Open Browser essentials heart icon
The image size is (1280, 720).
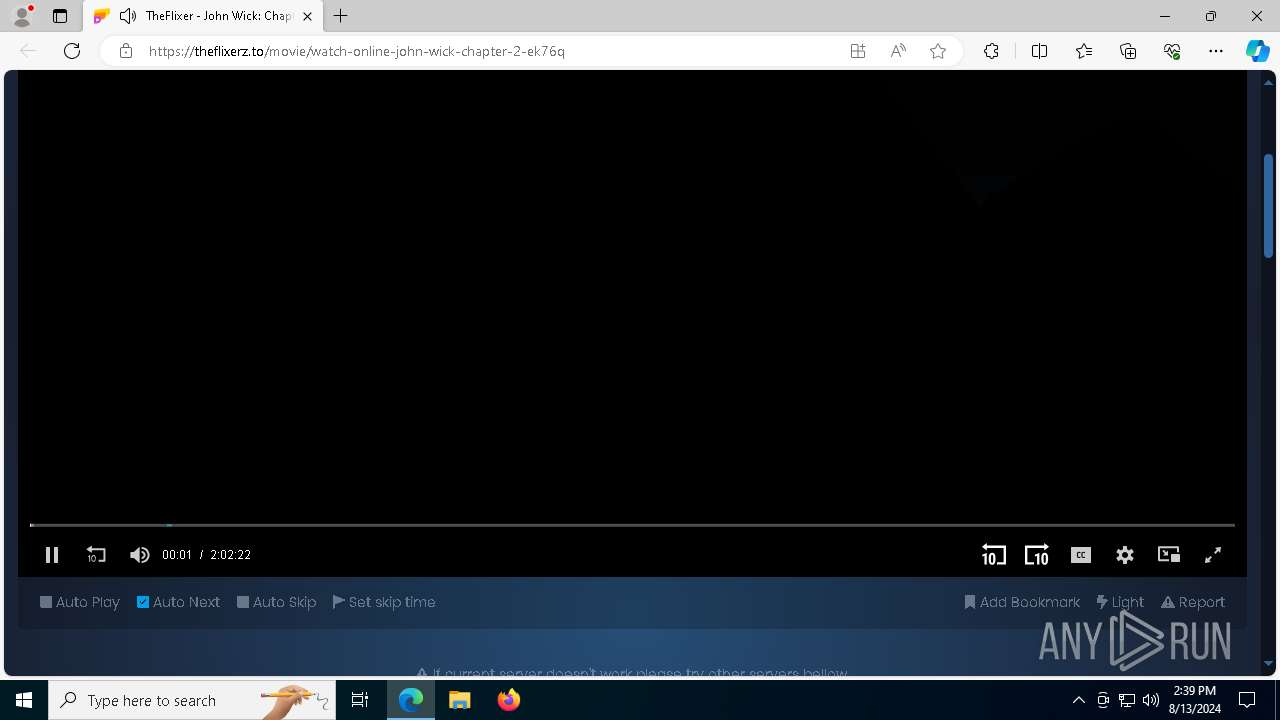click(x=1172, y=51)
